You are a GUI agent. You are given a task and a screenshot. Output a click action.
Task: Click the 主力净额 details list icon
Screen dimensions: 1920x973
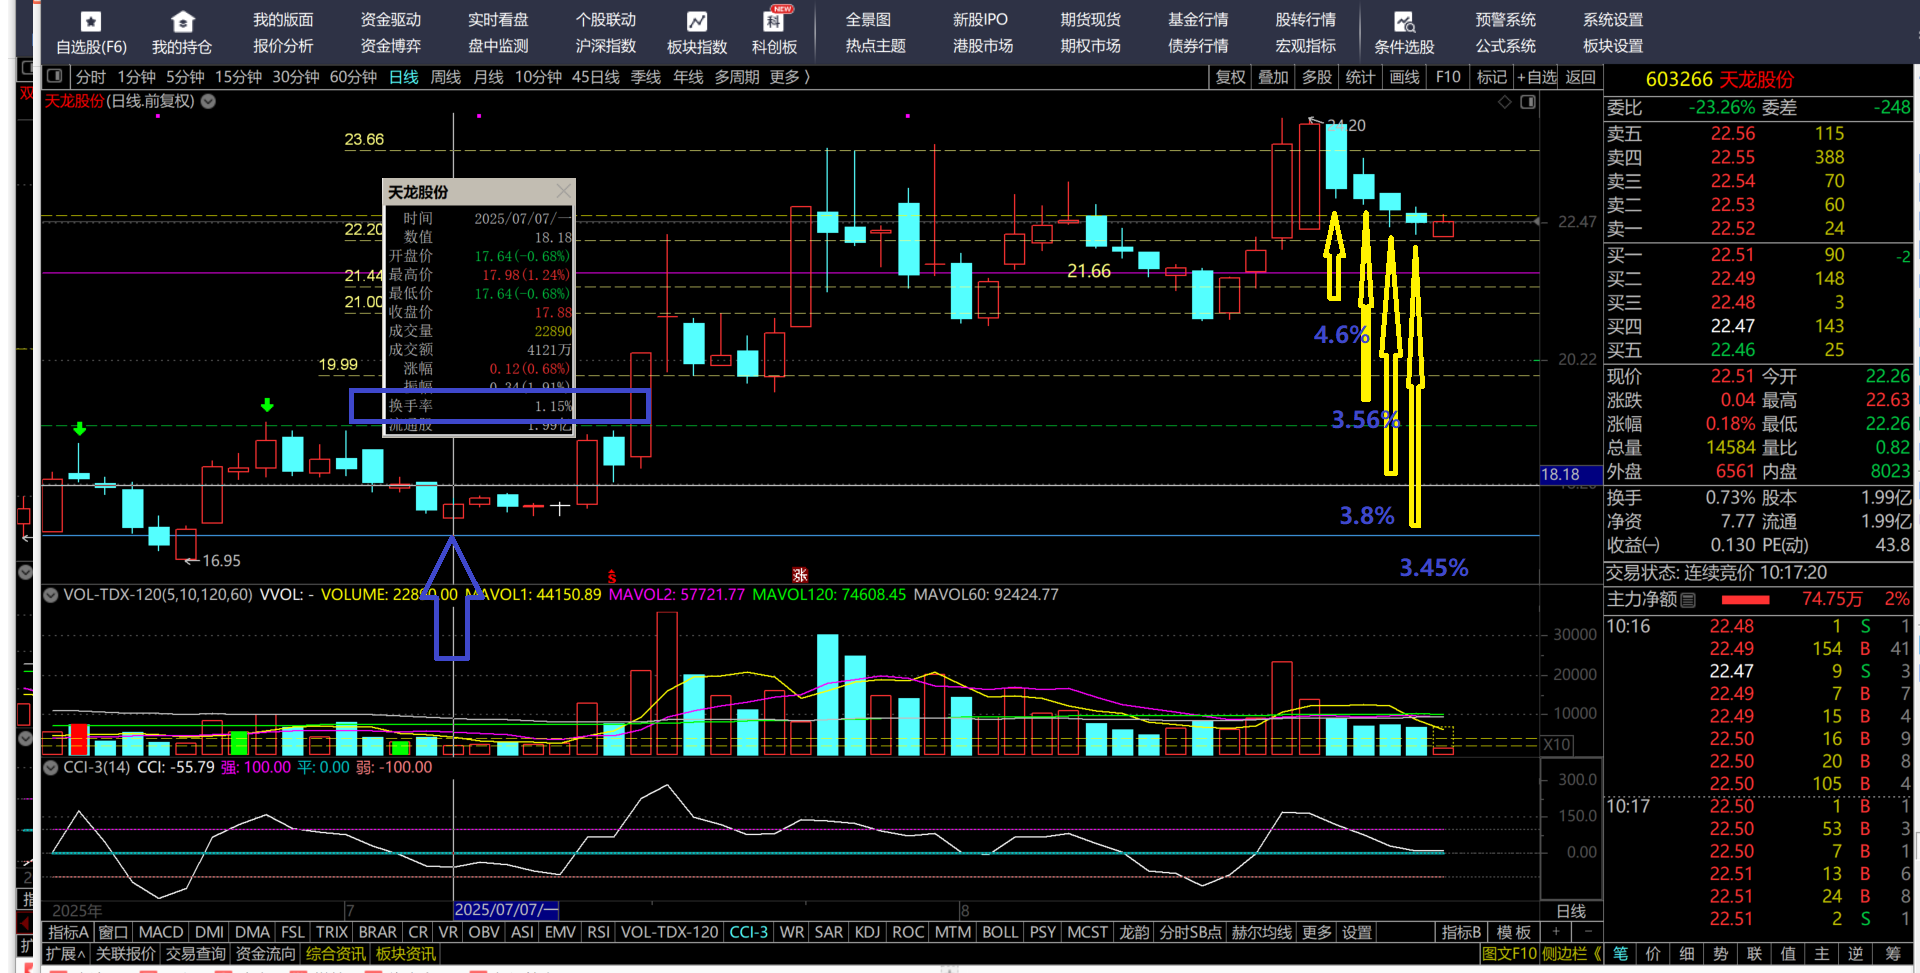(x=1689, y=600)
